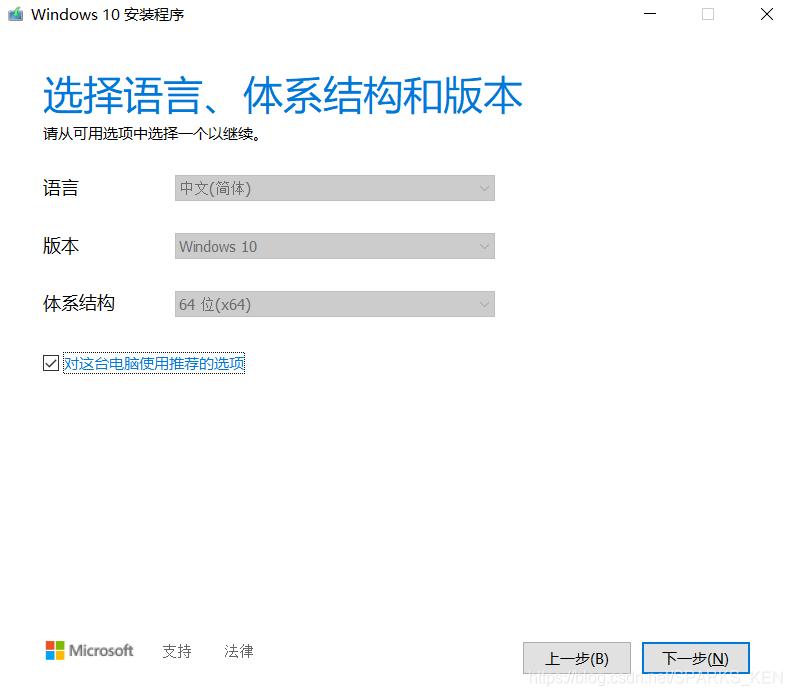This screenshot has width=792, height=696.
Task: Click the '版本' field label
Action: [61, 246]
